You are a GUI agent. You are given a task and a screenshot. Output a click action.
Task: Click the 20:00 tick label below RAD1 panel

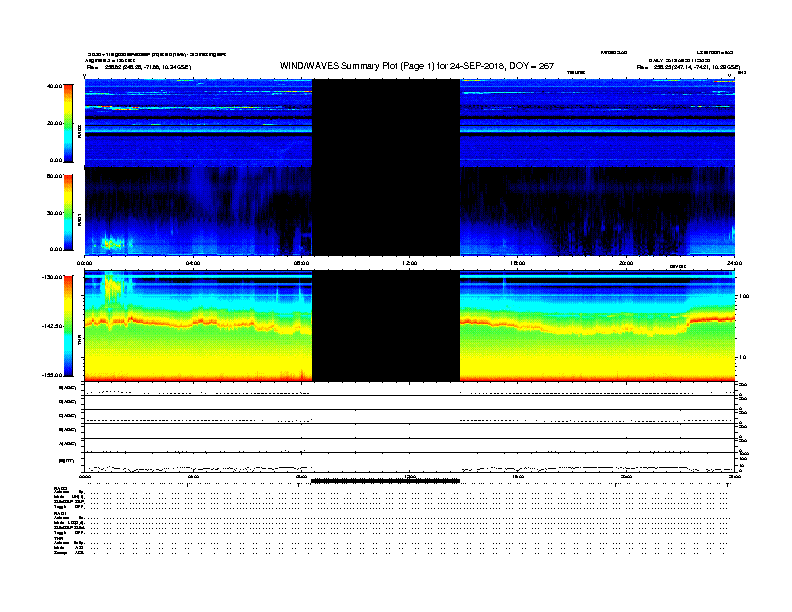[x=626, y=263]
